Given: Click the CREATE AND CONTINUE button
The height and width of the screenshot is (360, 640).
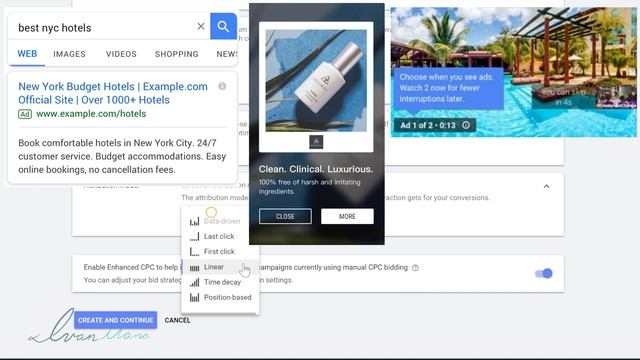Looking at the screenshot, I should [x=116, y=320].
